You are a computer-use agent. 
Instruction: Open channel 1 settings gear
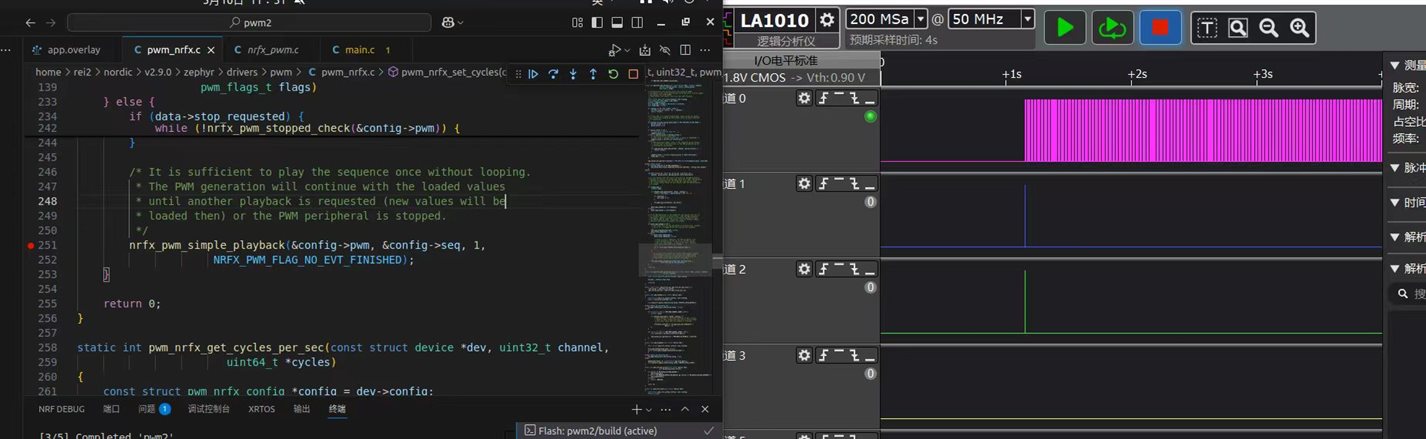[x=804, y=183]
